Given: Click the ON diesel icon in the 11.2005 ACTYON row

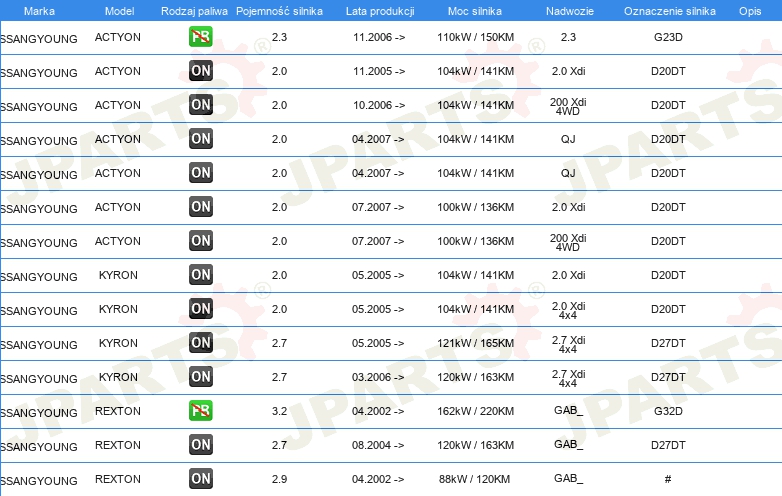Looking at the screenshot, I should coord(200,71).
